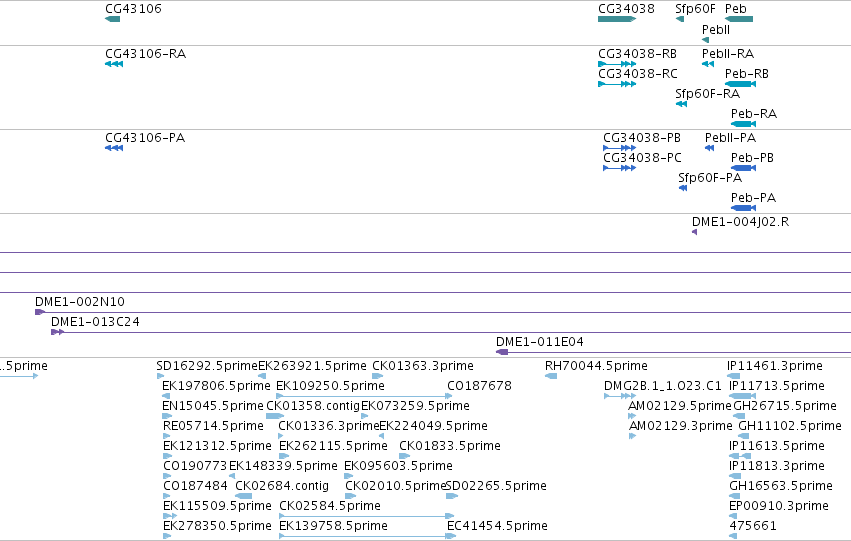
Task: Click the DME1-011E04 clone label
Action: click(x=539, y=342)
